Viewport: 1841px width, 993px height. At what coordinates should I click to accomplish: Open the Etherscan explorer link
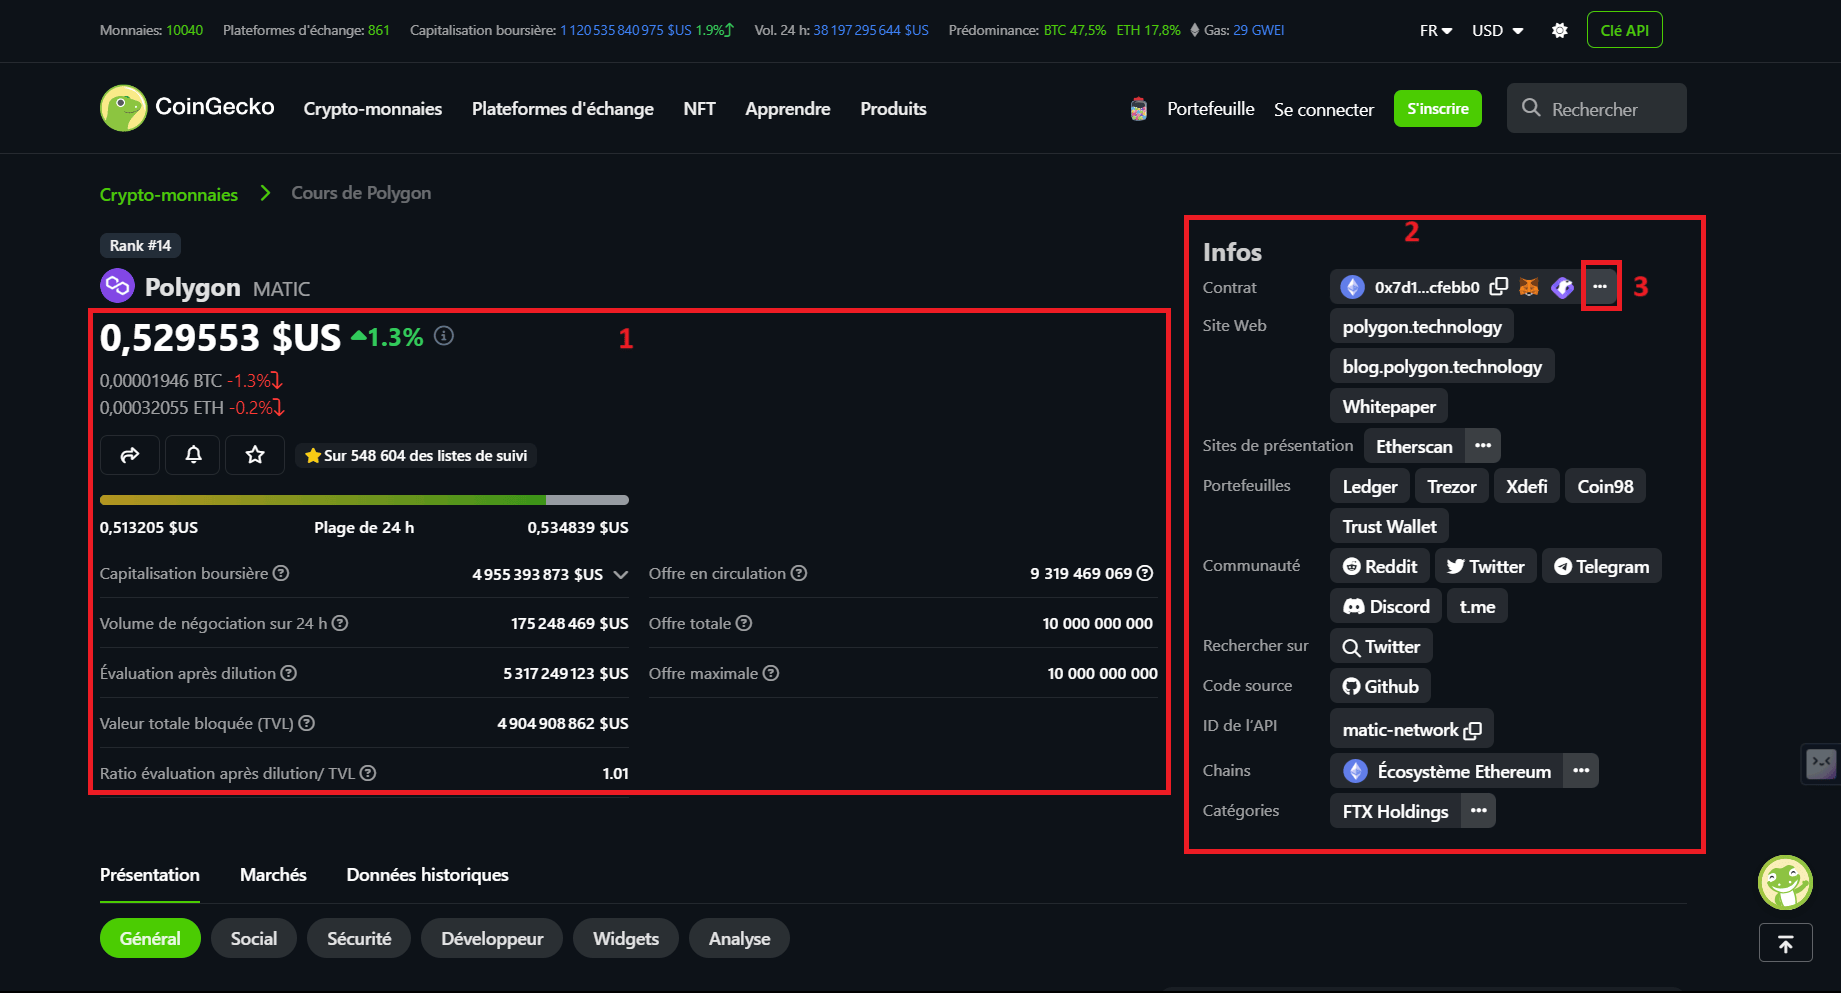1414,446
